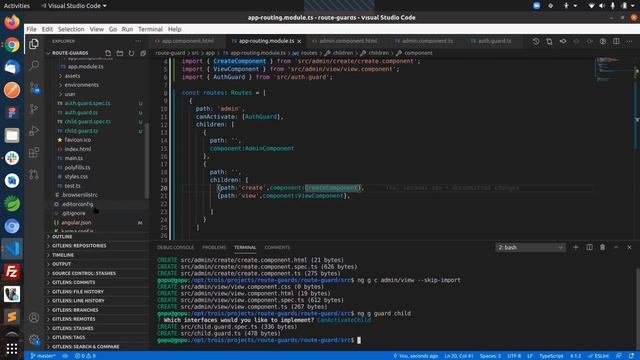Image resolution: width=640 pixels, height=360 pixels.
Task: Open Slack from the dock
Action: [12, 158]
